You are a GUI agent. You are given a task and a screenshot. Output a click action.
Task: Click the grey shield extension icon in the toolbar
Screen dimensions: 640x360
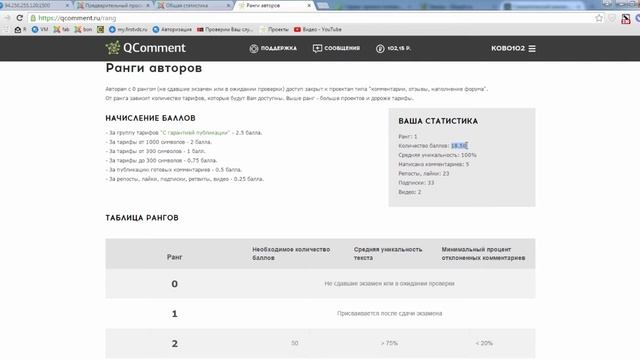point(612,18)
